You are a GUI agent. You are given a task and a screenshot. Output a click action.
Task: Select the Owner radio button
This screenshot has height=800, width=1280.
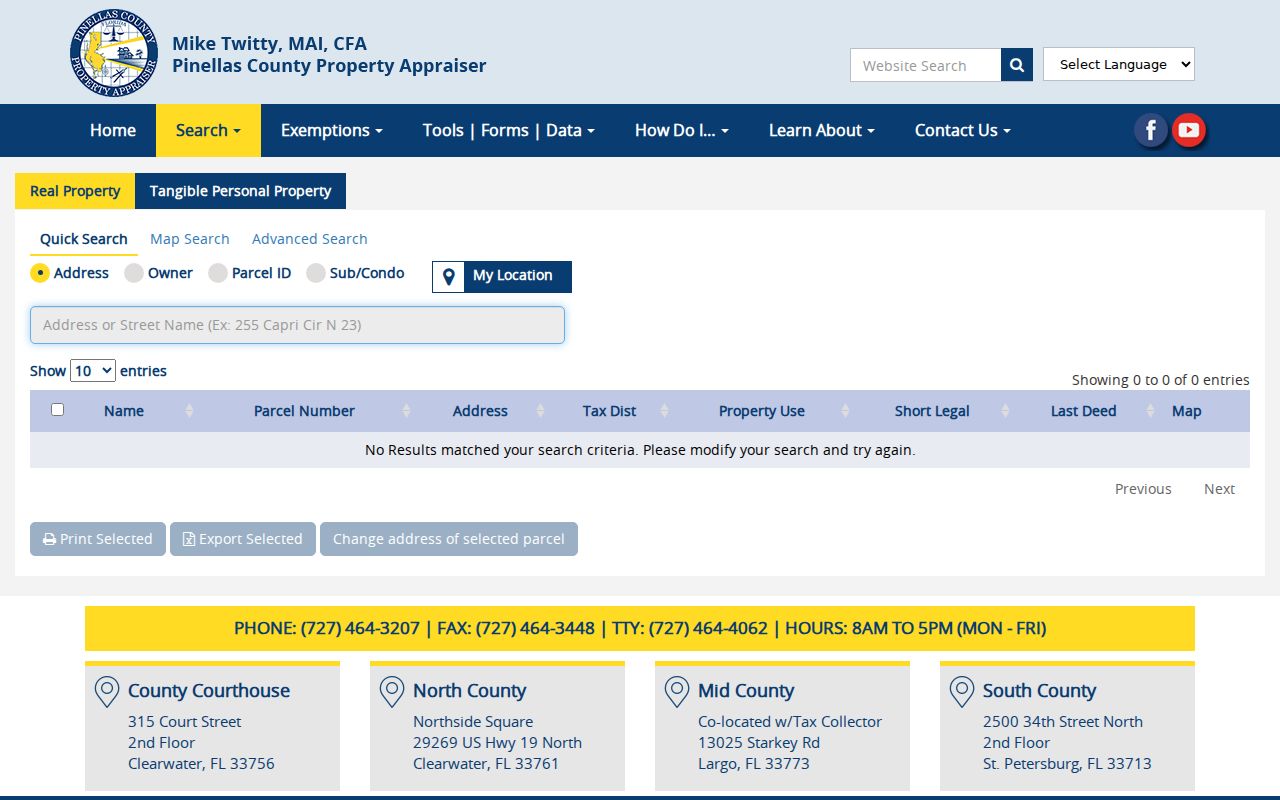(x=134, y=273)
